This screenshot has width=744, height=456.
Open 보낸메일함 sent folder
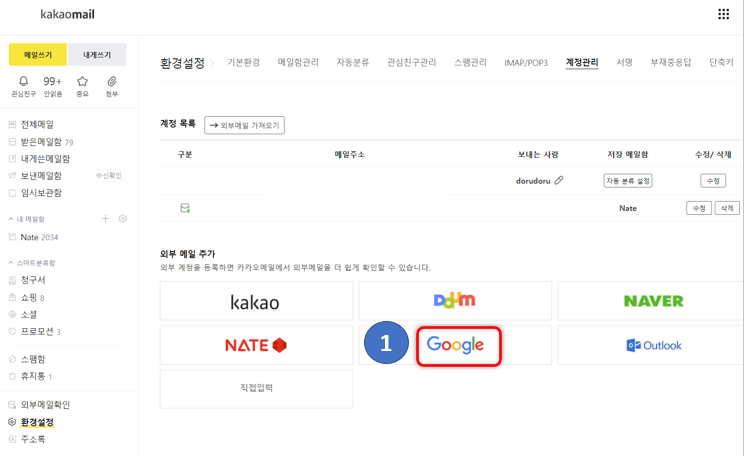click(41, 176)
